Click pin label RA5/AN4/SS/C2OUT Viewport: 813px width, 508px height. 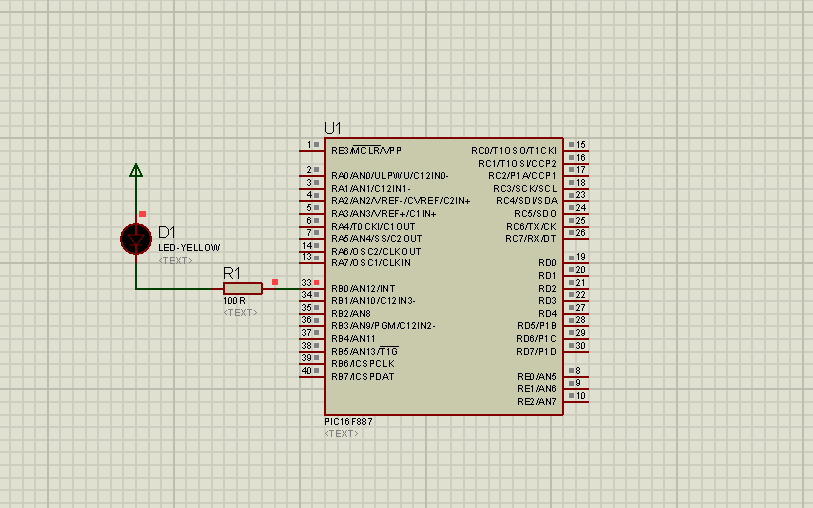coord(377,238)
